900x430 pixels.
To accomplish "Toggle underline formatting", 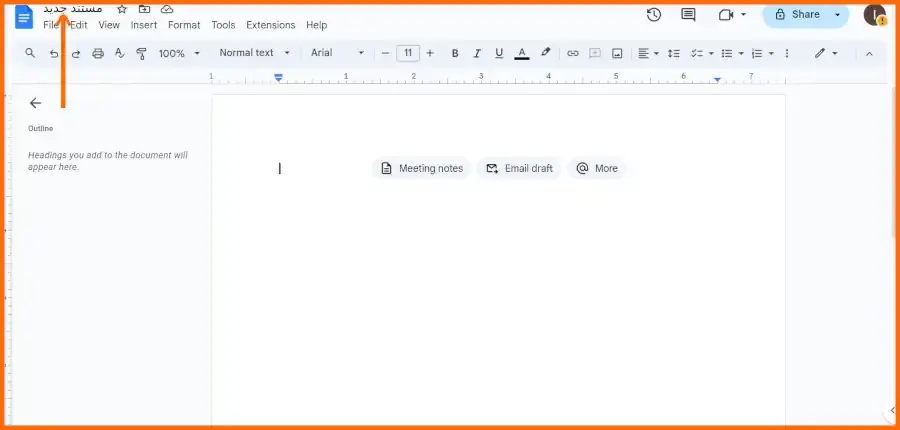I will [499, 53].
